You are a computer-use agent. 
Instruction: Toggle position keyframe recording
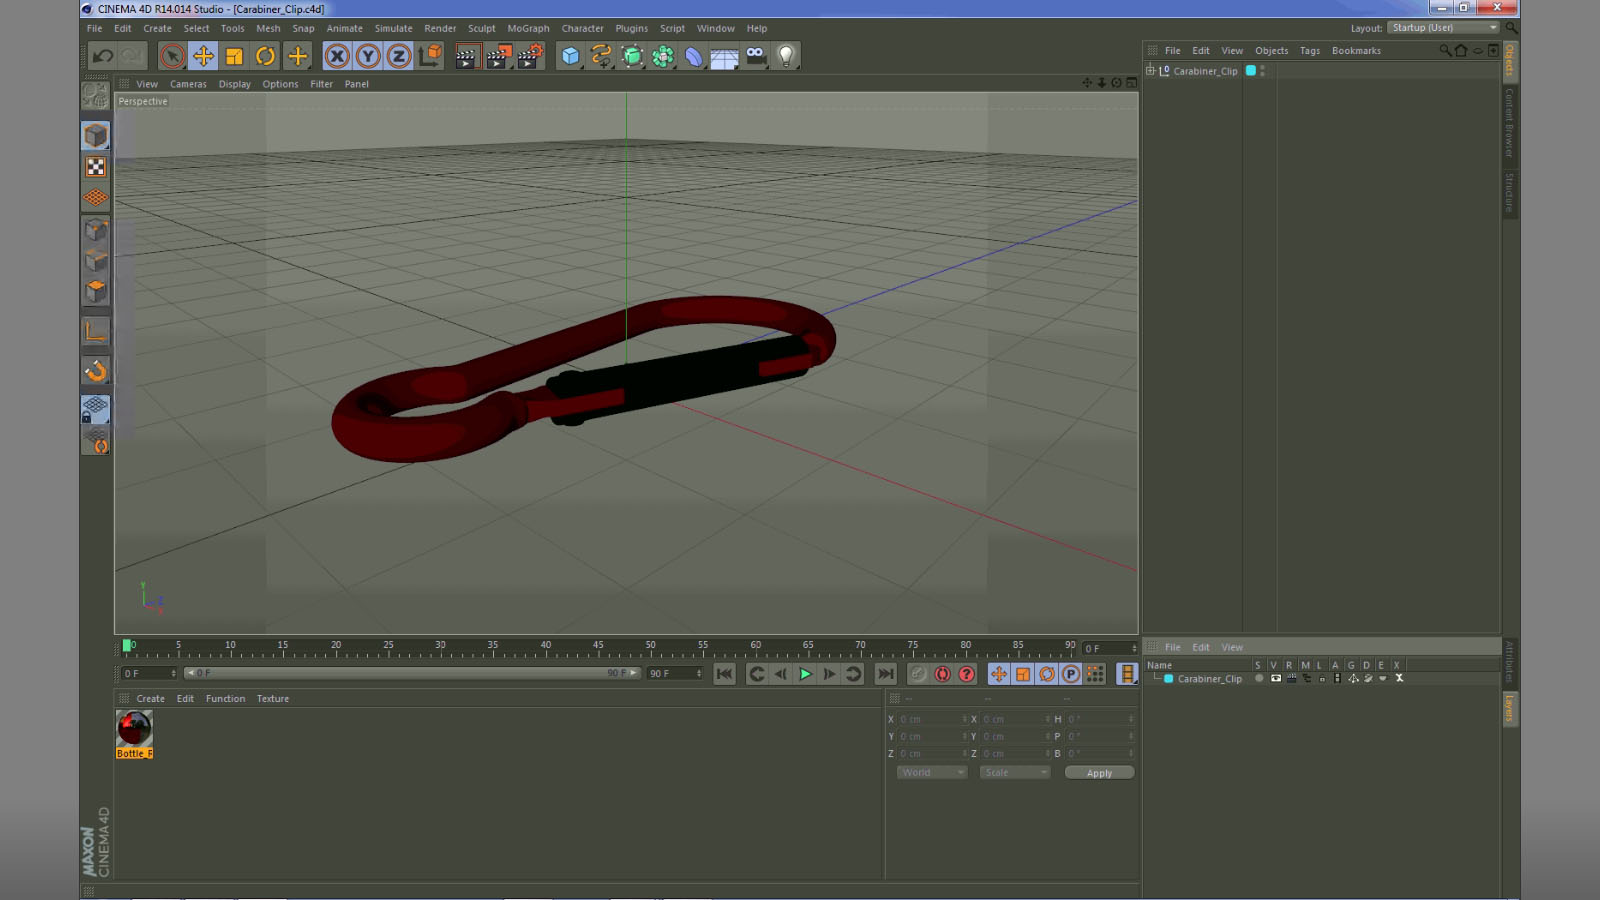click(999, 674)
